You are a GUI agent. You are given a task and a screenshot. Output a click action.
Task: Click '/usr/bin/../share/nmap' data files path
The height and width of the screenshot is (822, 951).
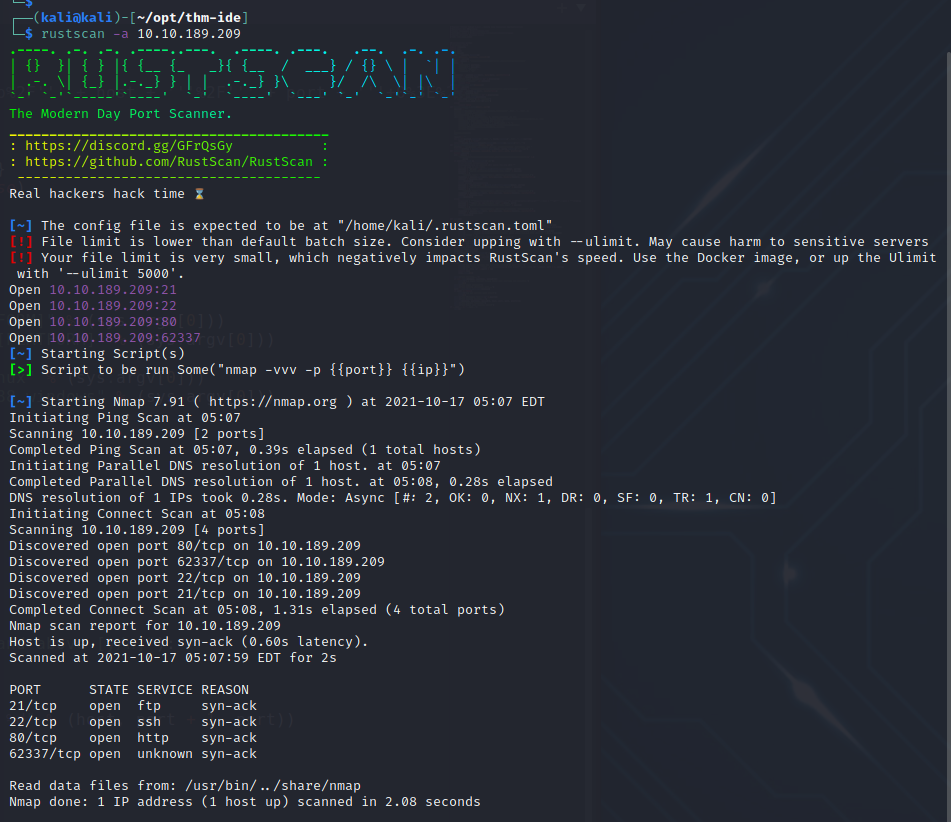[273, 786]
